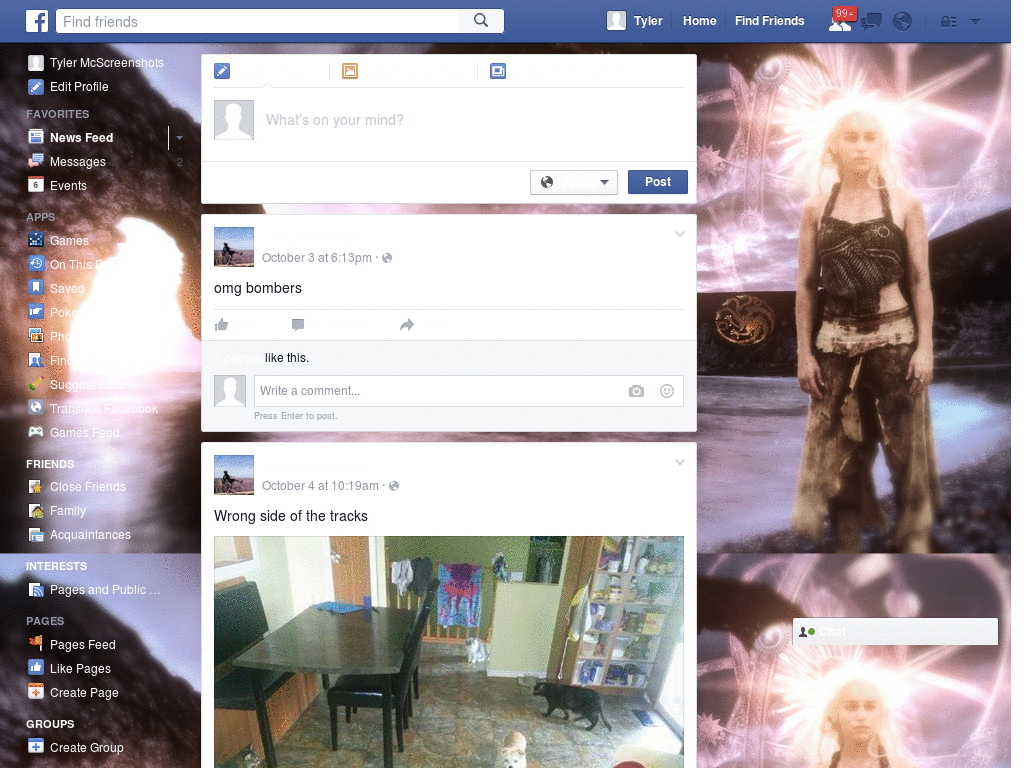Select the update status pencil tab
Screen dimensions: 1024x768
pyautogui.click(x=222, y=71)
